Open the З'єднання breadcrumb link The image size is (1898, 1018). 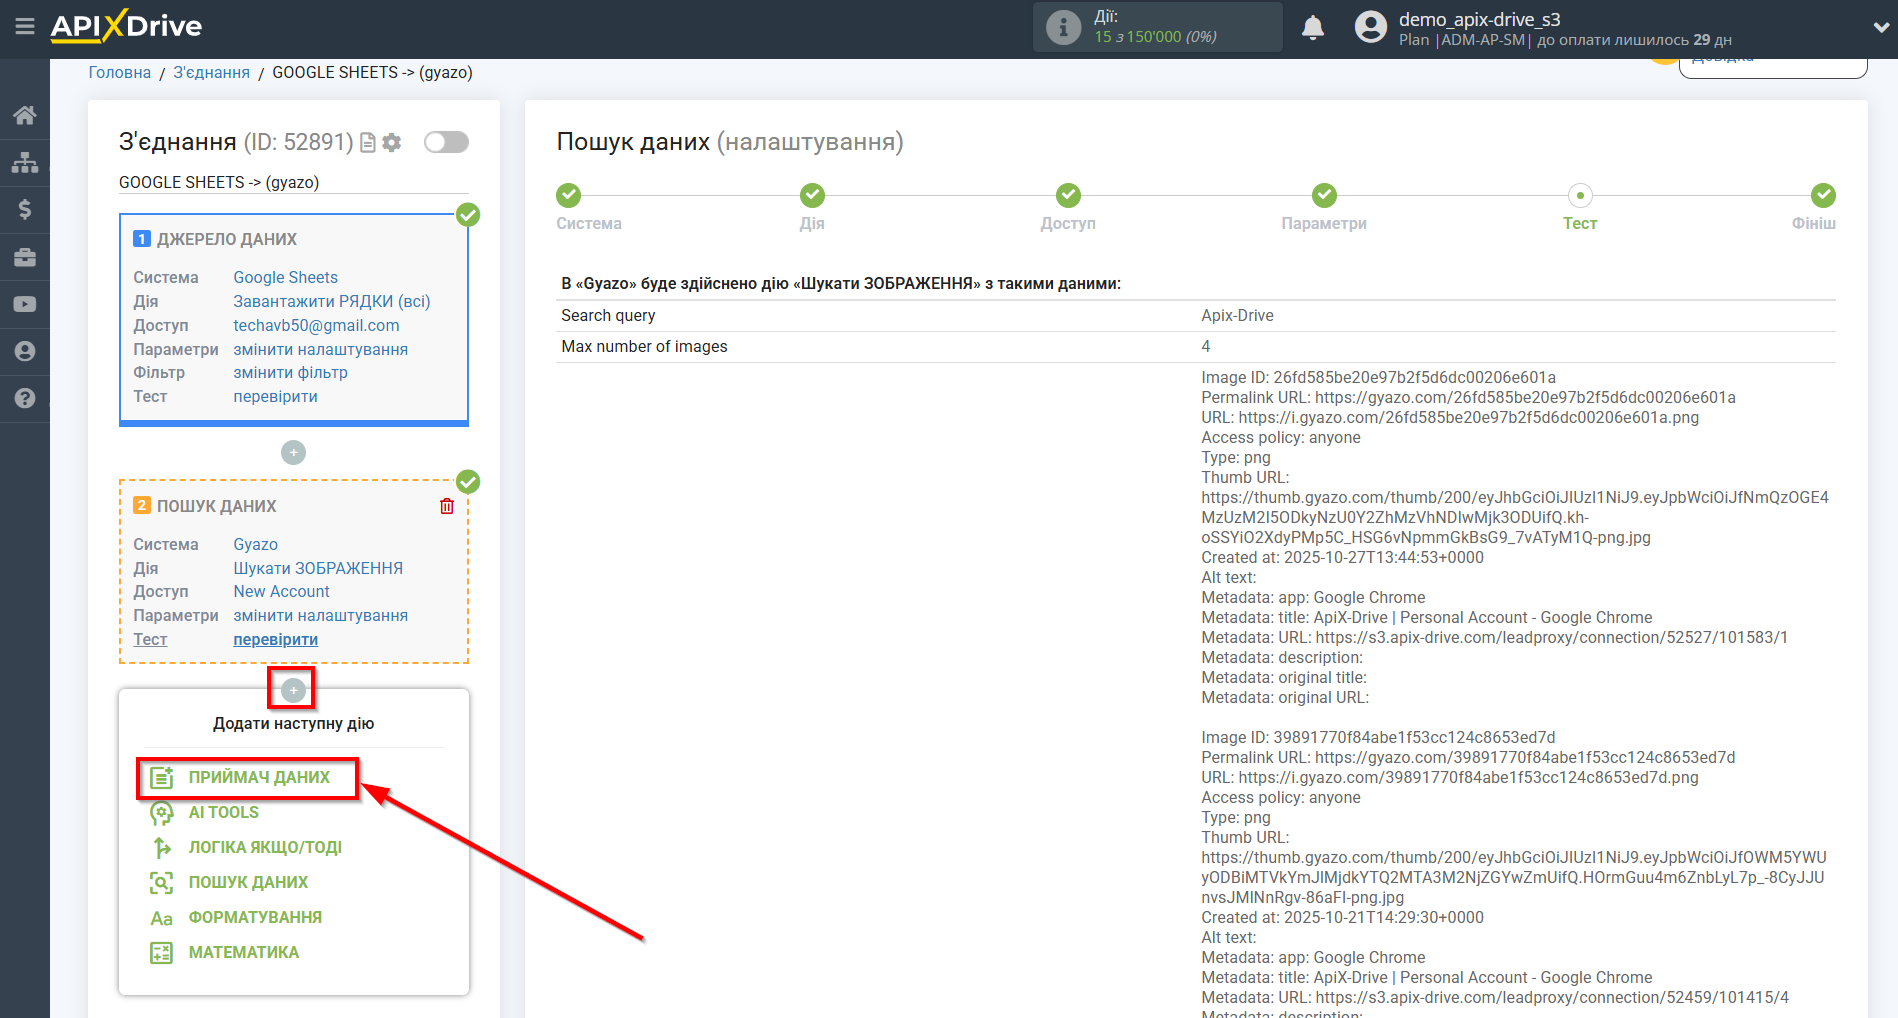[211, 72]
